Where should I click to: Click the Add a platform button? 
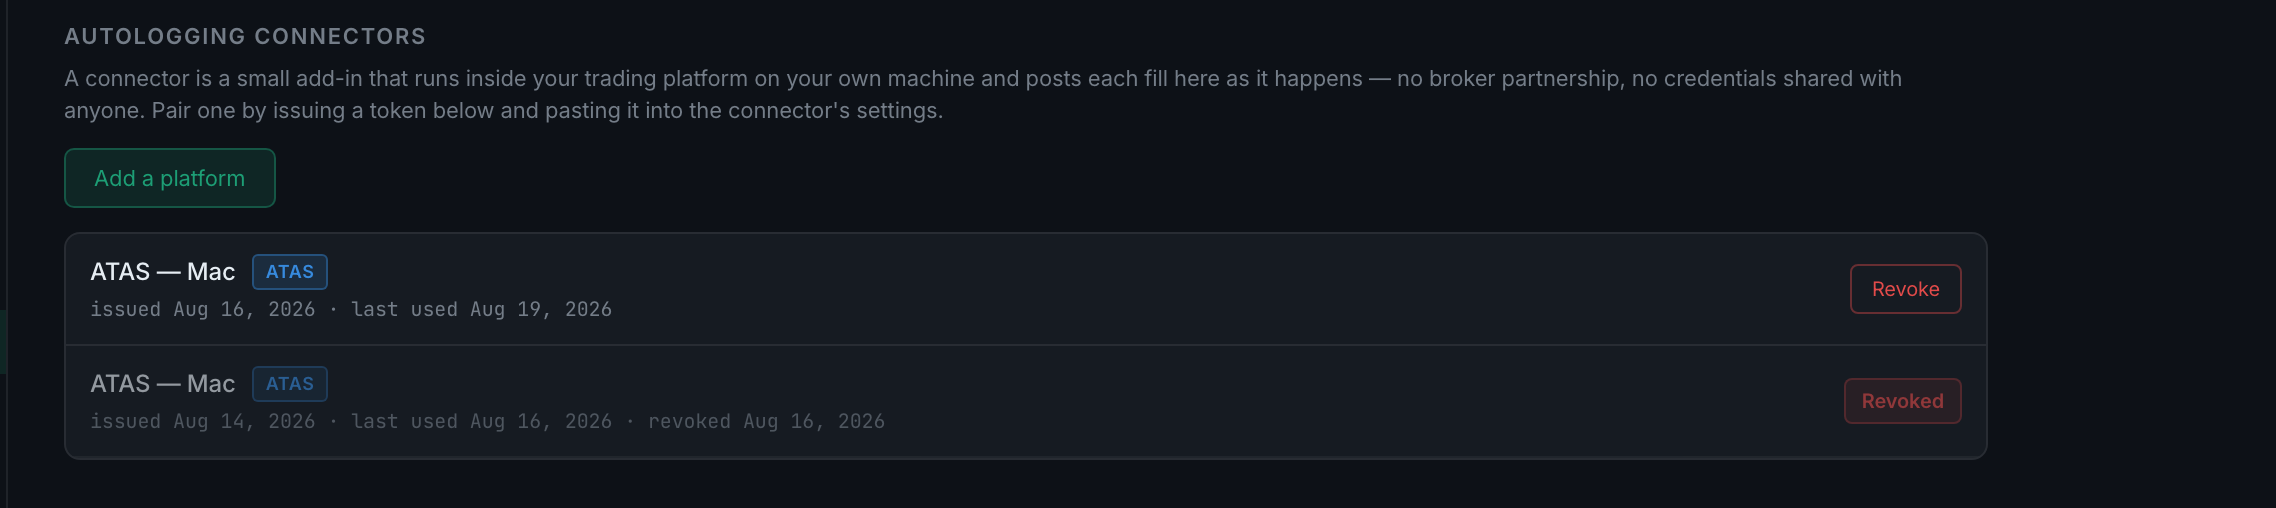(x=170, y=178)
